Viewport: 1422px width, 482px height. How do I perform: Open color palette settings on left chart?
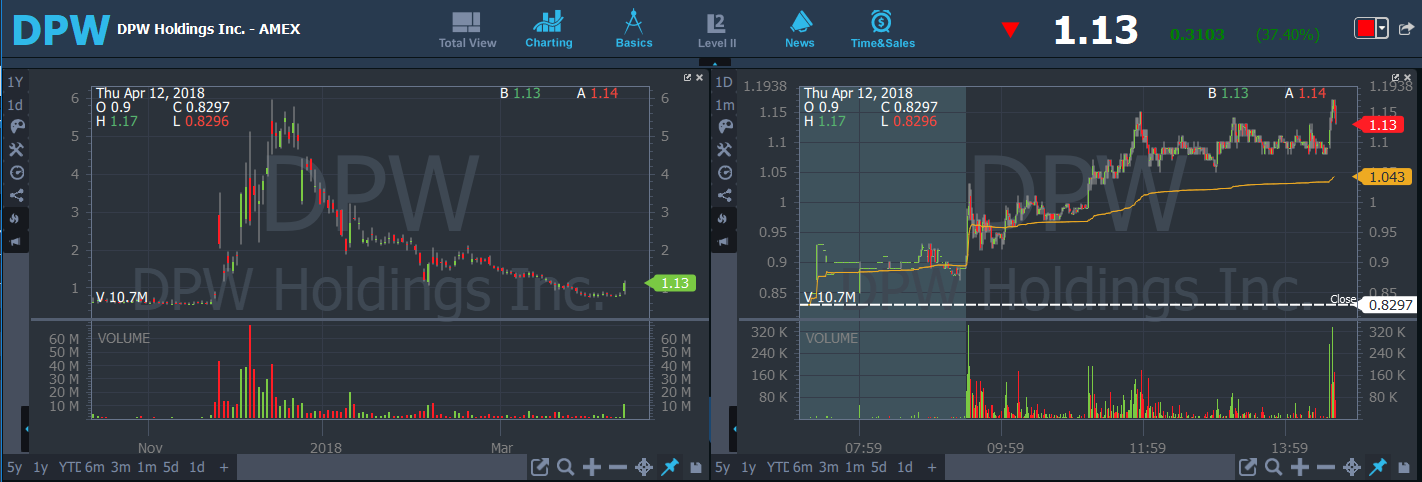click(x=16, y=127)
